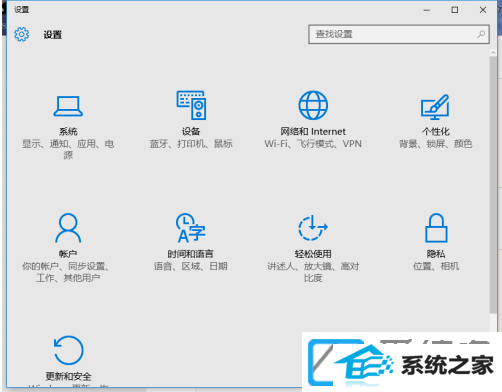Open the 隐私 padlock icon
The width and height of the screenshot is (502, 392).
pos(436,228)
